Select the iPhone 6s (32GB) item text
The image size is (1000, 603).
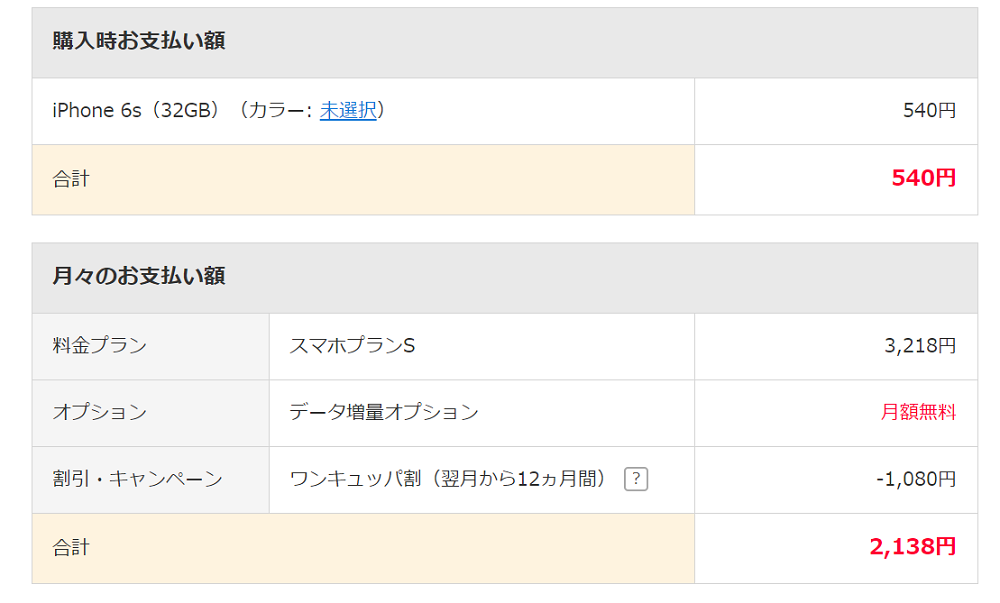pos(135,111)
